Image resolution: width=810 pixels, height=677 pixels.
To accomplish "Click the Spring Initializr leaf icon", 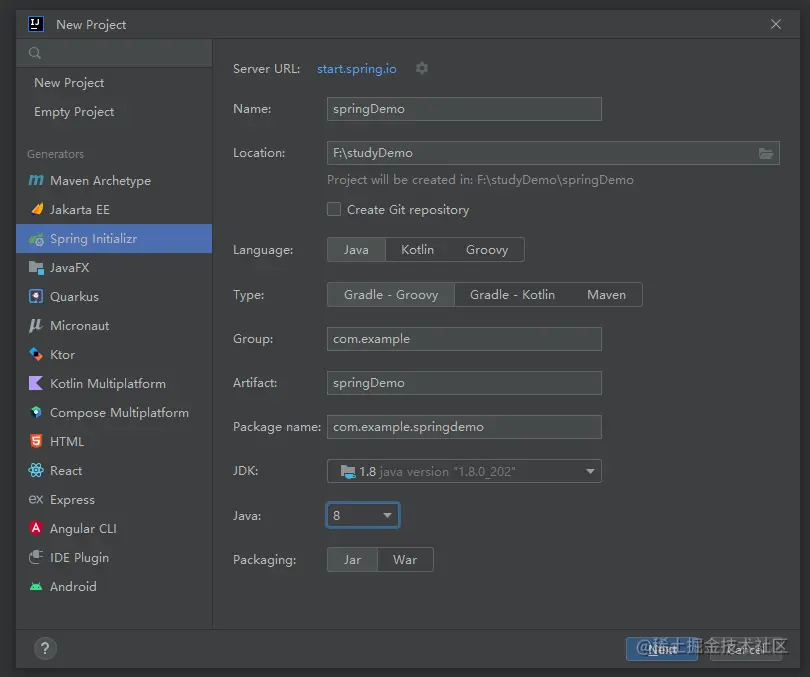I will pyautogui.click(x=36, y=239).
